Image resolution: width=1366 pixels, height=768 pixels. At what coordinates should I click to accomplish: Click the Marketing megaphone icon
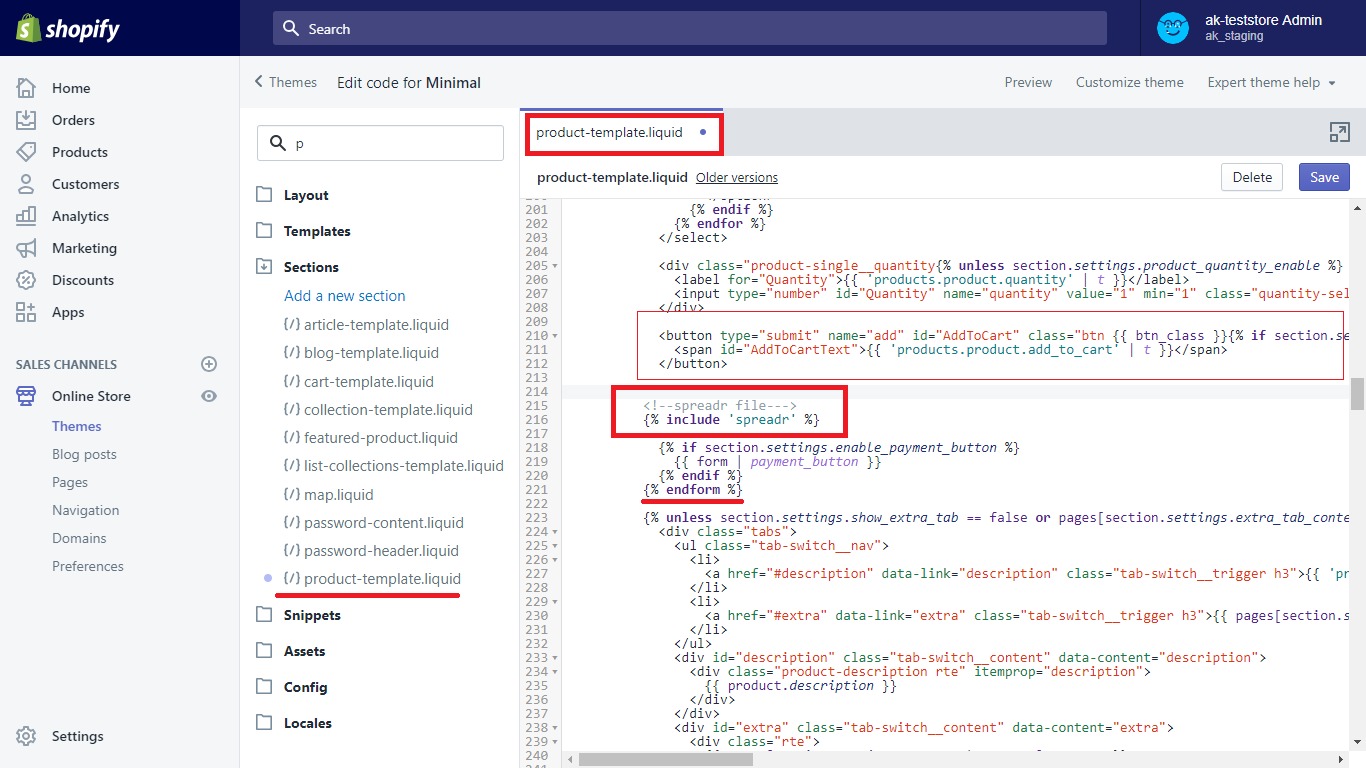point(26,248)
